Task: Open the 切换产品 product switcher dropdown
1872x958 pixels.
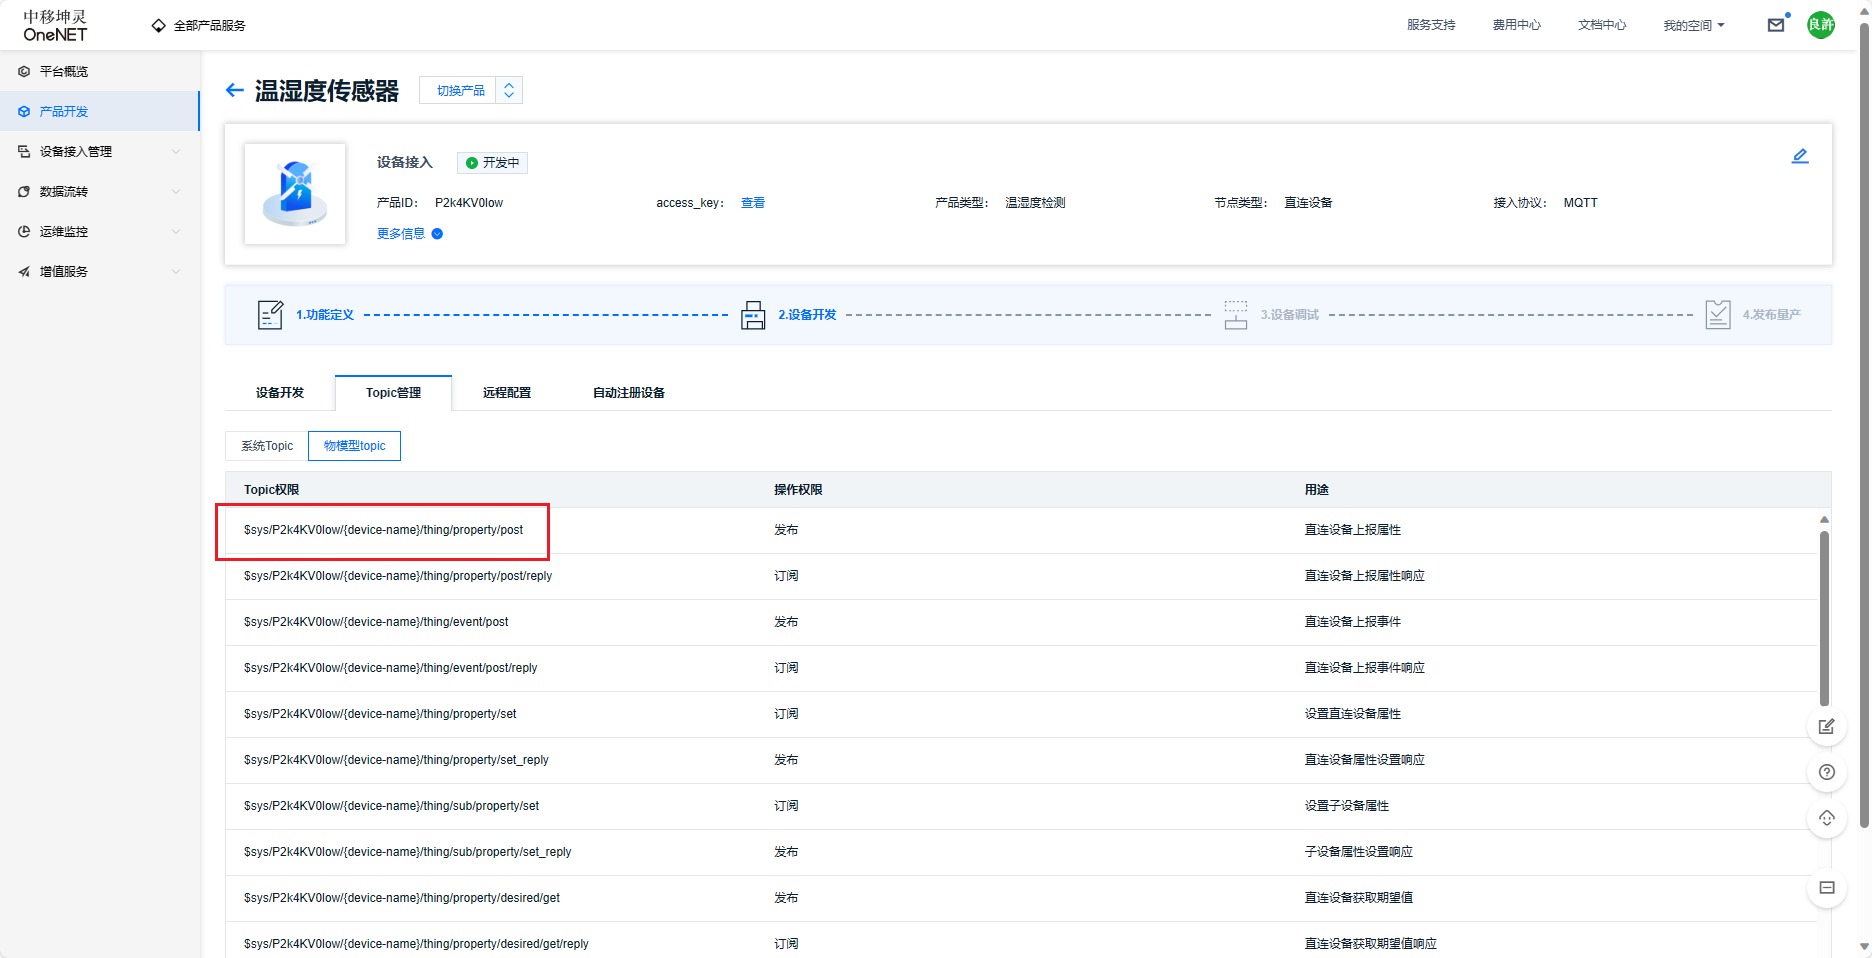Action: (471, 91)
